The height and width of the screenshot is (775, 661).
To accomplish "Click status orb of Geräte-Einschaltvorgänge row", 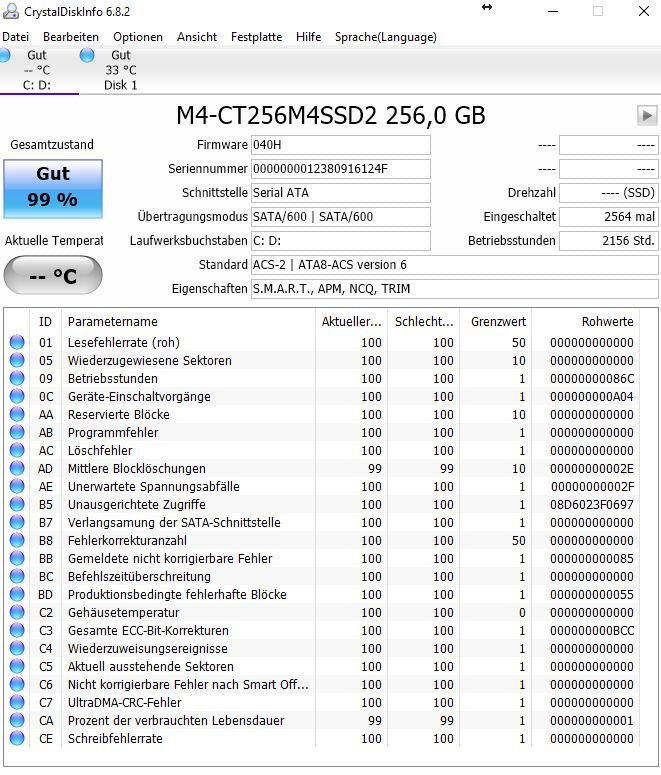I will 17,396.
